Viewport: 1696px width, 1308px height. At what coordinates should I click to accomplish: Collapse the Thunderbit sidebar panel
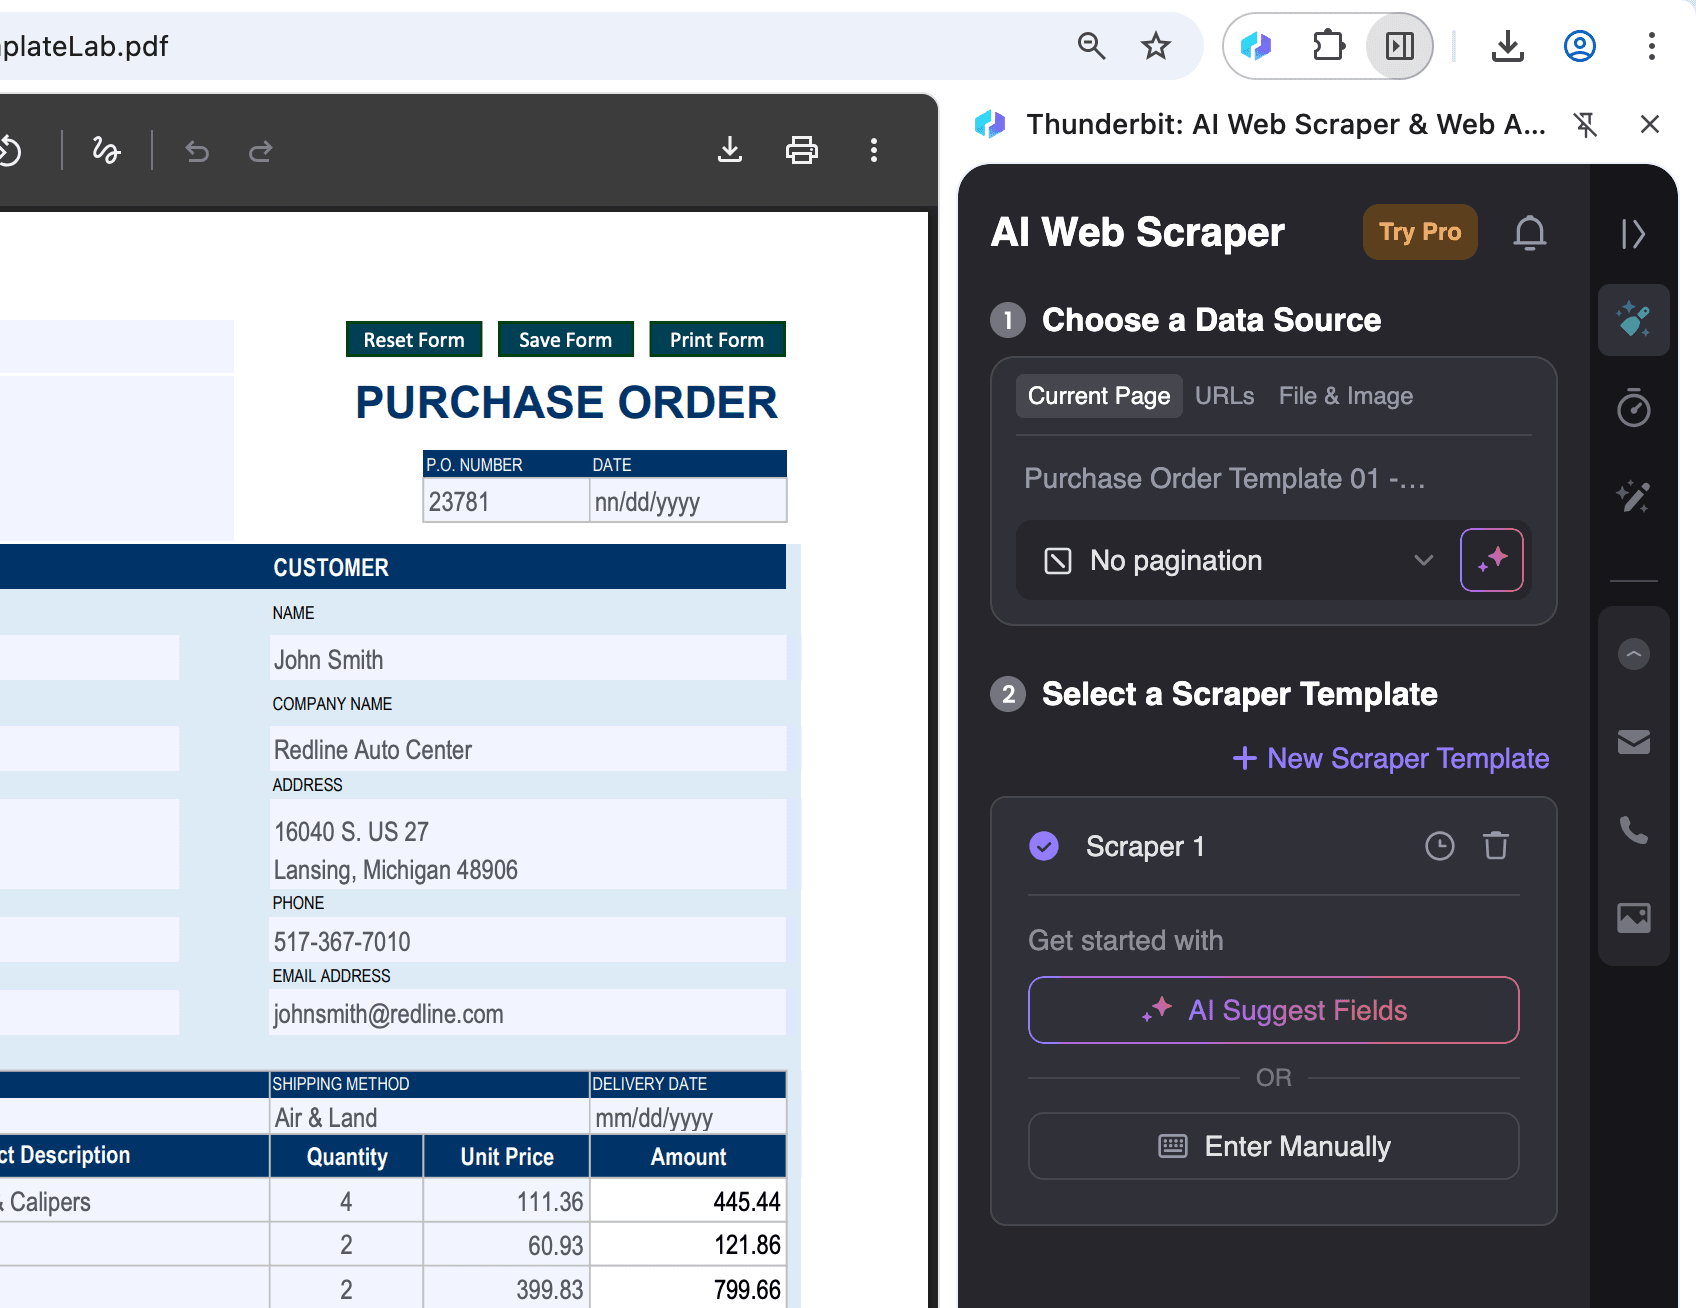coord(1633,234)
